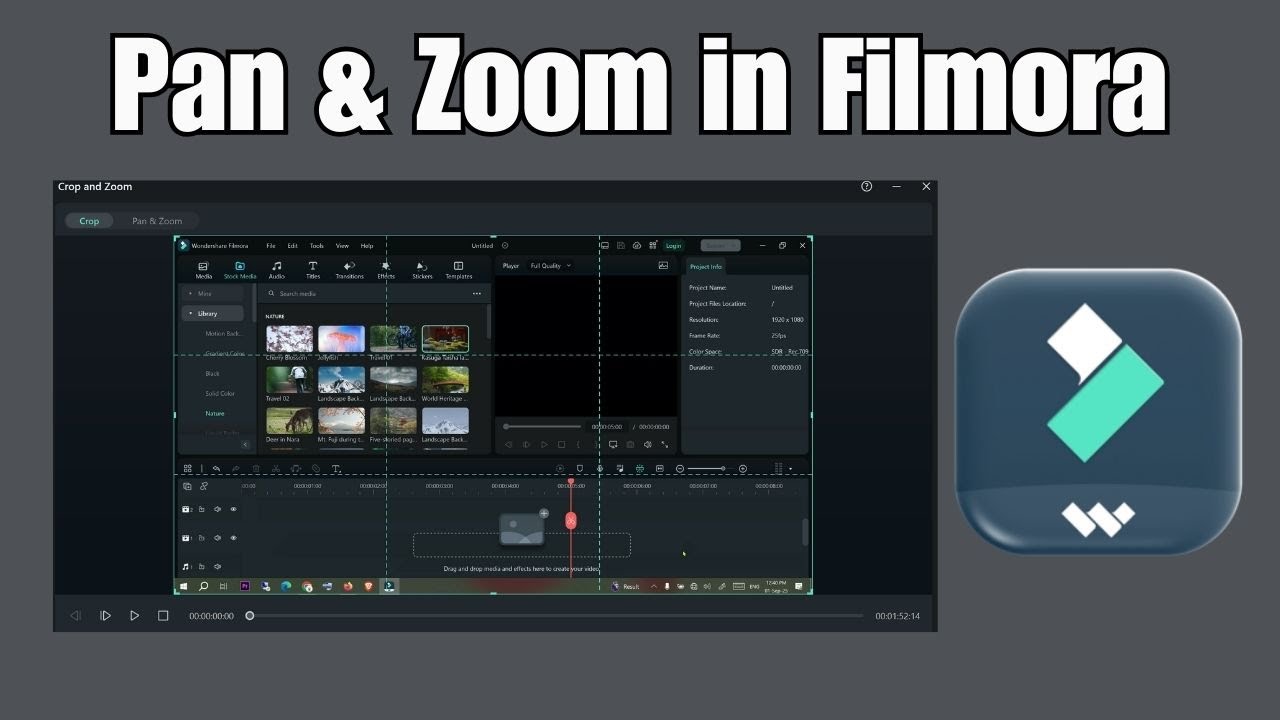Screen dimensions: 1280x720
Task: Click the marker icon on timeline toolbar
Action: click(579, 469)
